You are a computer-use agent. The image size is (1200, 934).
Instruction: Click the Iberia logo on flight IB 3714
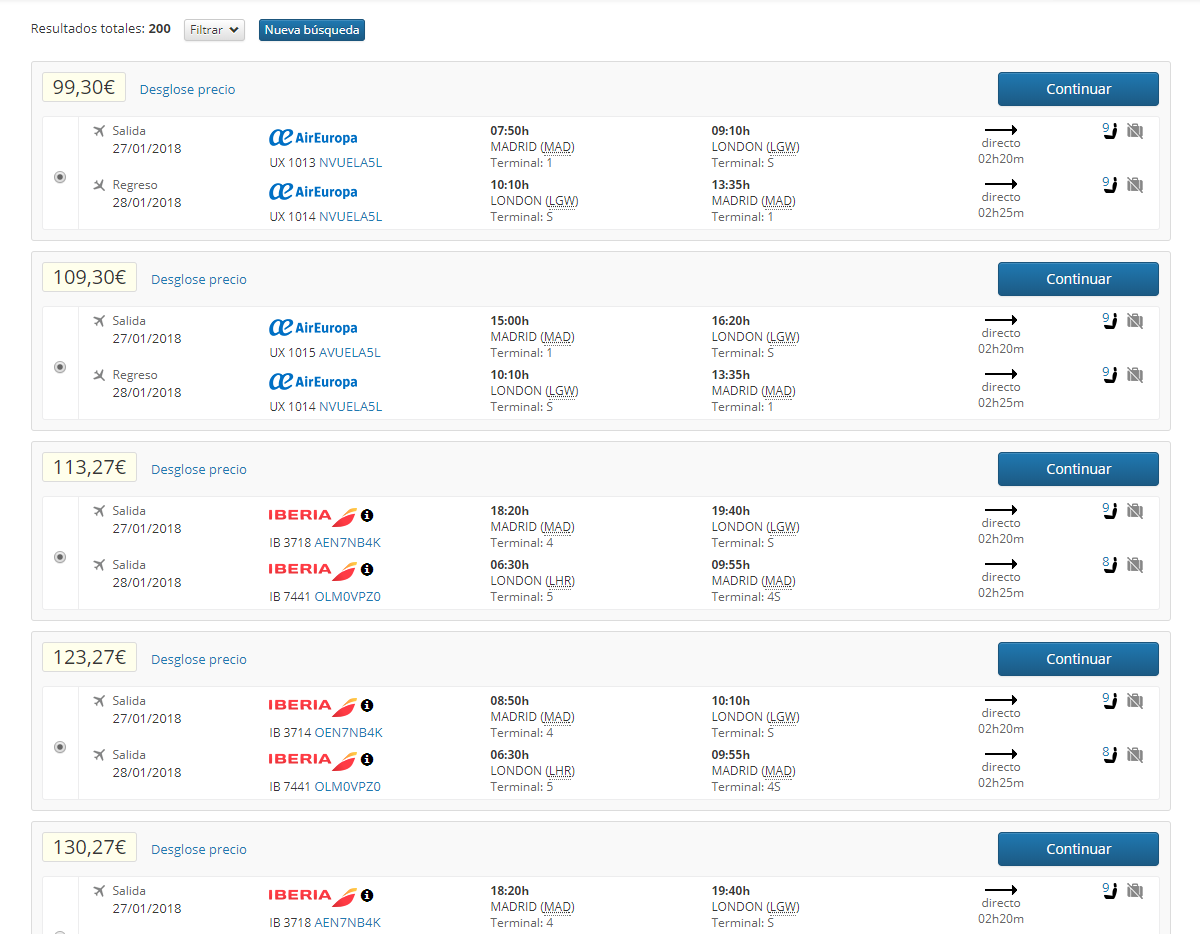pos(313,705)
